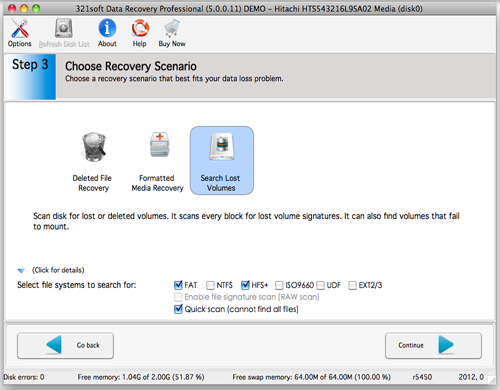
Task: Select Deleted File Recovery trash icon
Action: pyautogui.click(x=94, y=147)
